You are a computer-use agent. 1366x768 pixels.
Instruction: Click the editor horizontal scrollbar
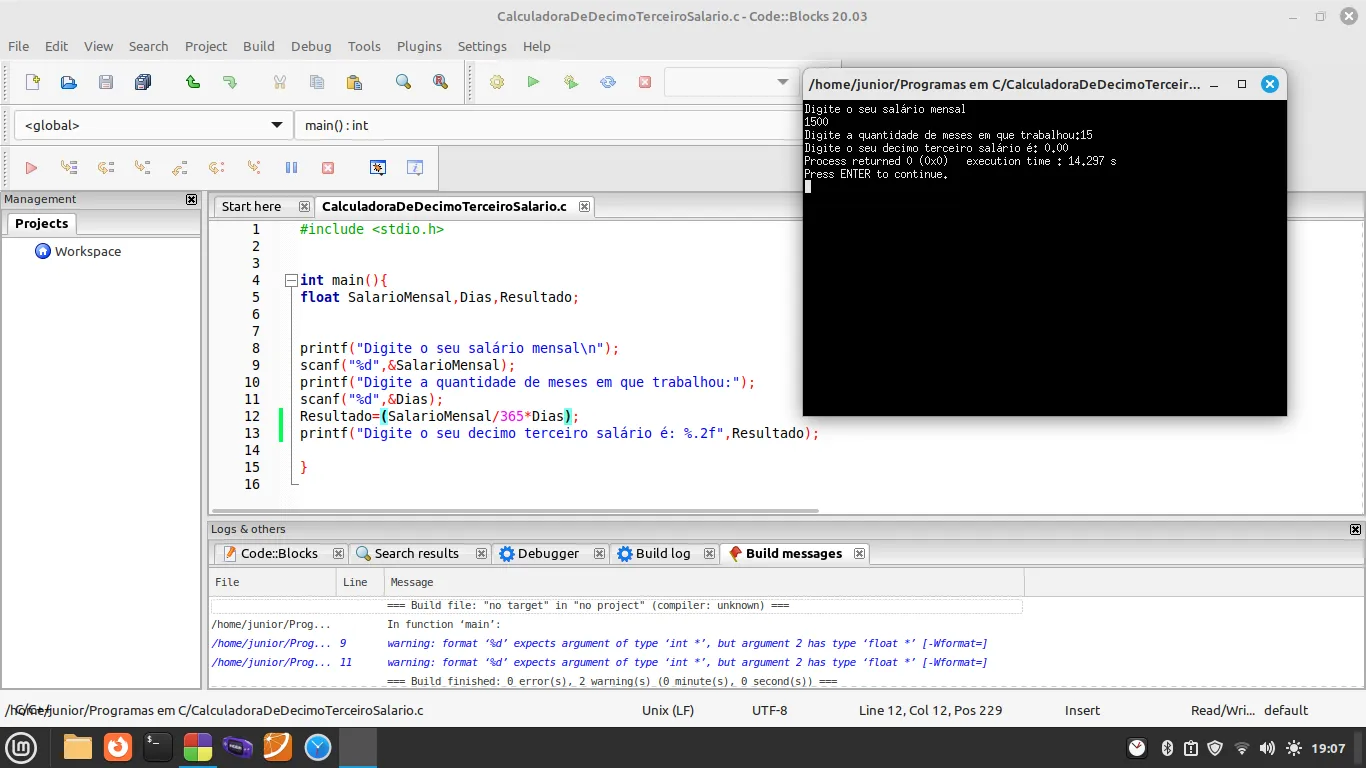click(x=515, y=511)
